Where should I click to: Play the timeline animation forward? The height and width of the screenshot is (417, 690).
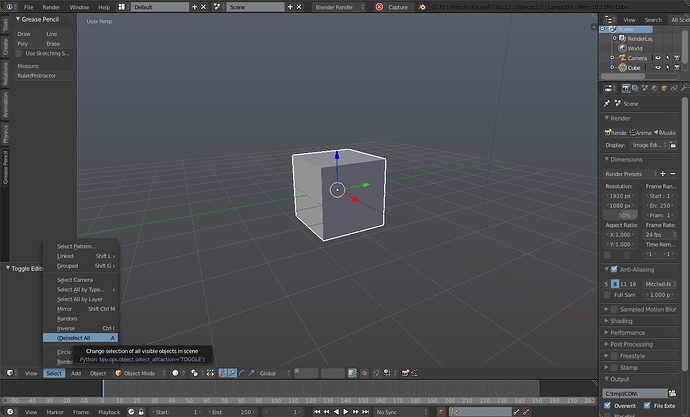point(346,412)
